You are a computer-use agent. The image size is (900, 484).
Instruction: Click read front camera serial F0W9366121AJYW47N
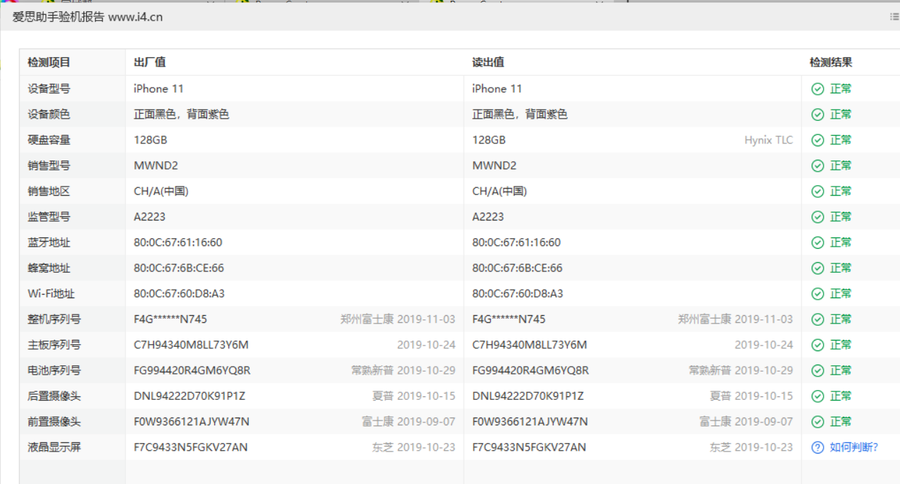pos(530,422)
